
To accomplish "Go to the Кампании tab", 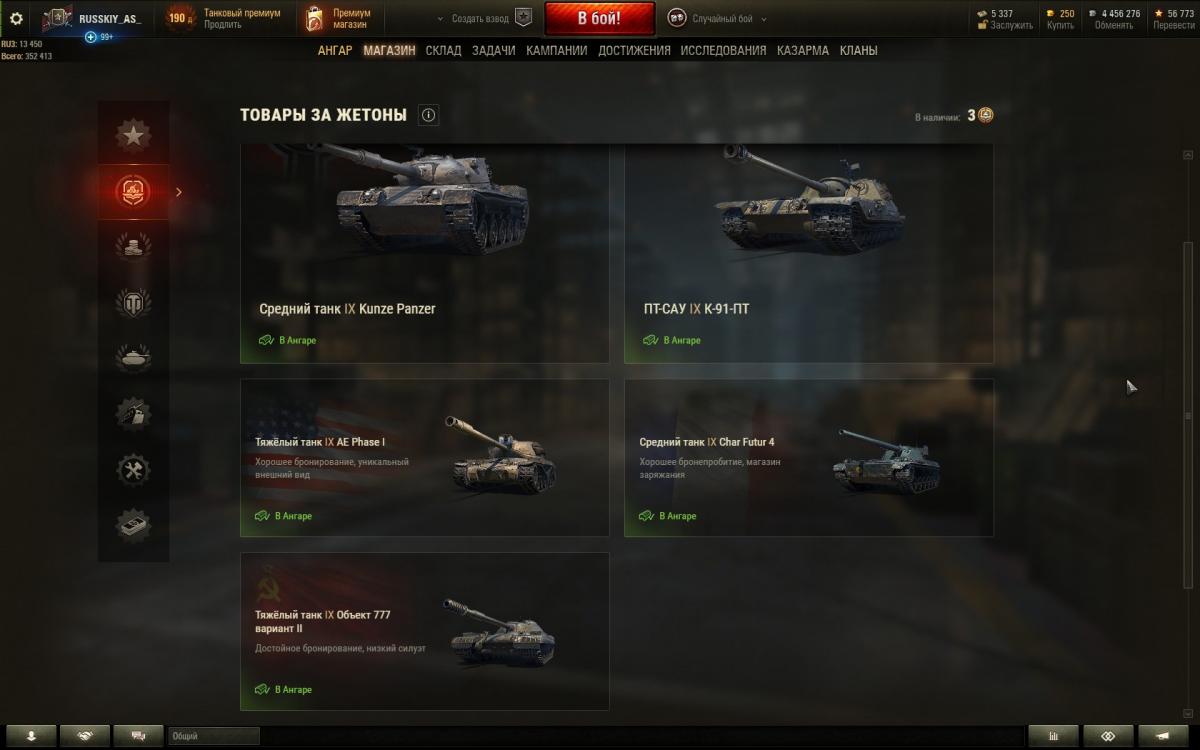I will [556, 50].
